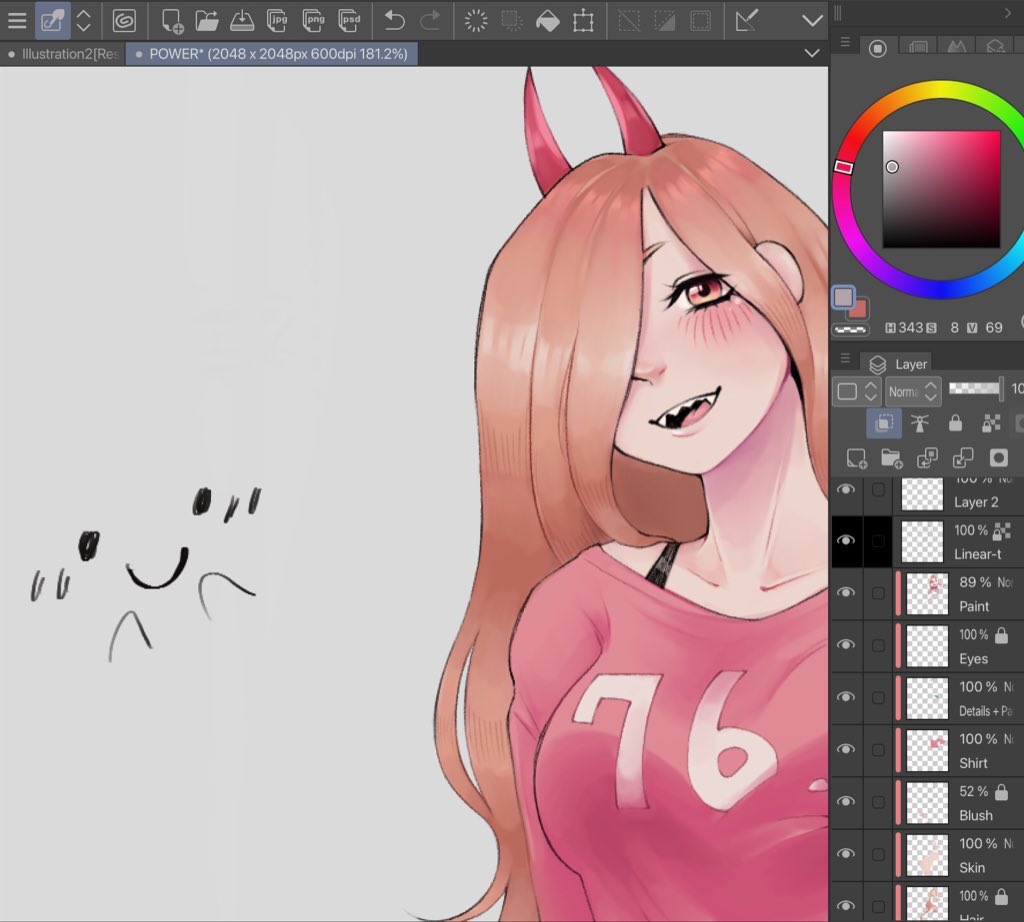Export canvas as psd

pyautogui.click(x=349, y=21)
